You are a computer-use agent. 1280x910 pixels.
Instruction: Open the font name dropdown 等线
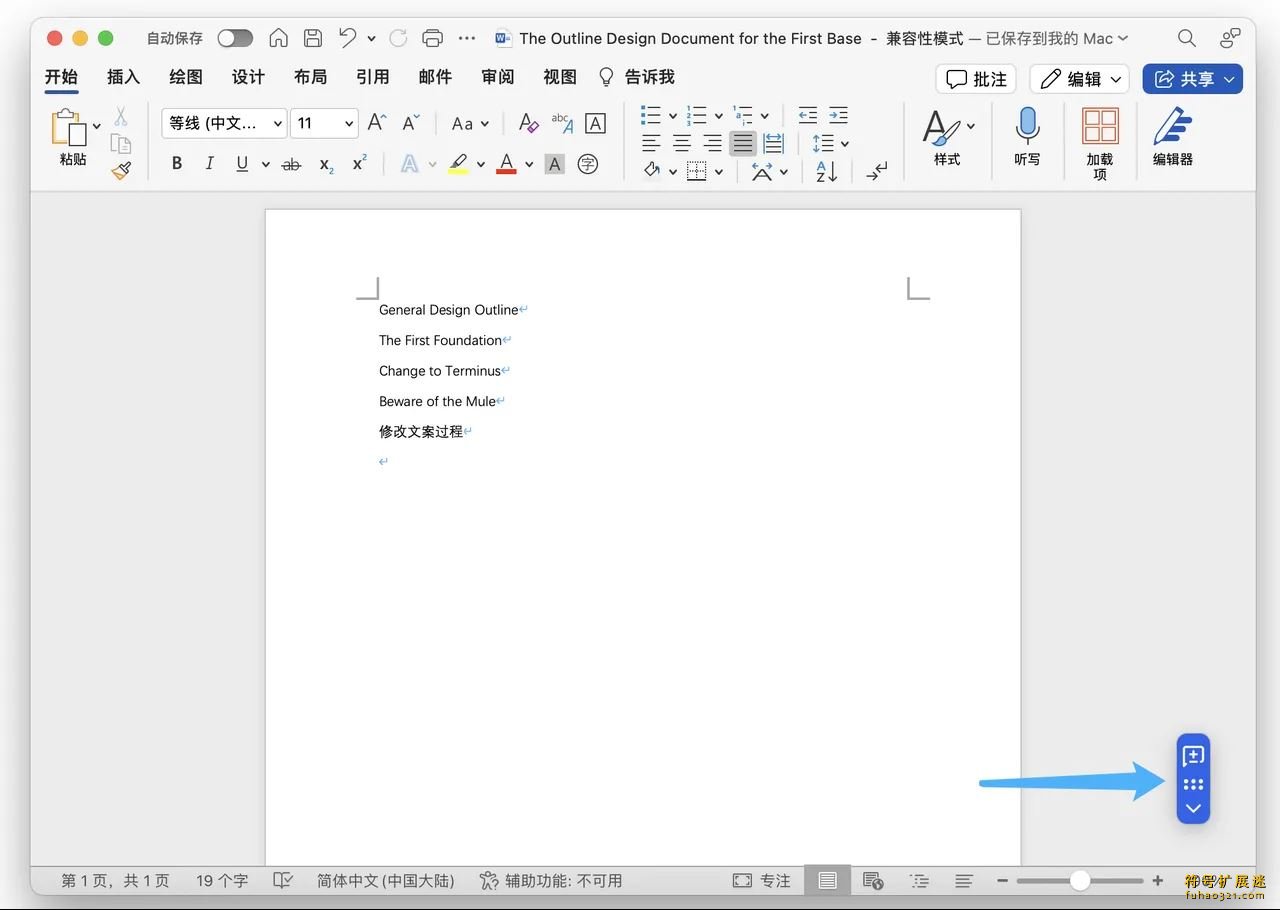pyautogui.click(x=224, y=123)
